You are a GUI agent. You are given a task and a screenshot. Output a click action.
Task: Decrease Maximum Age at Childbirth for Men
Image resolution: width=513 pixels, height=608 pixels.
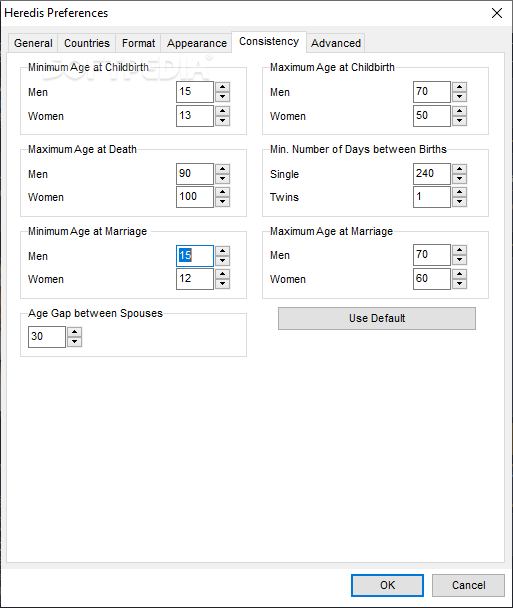[459, 97]
